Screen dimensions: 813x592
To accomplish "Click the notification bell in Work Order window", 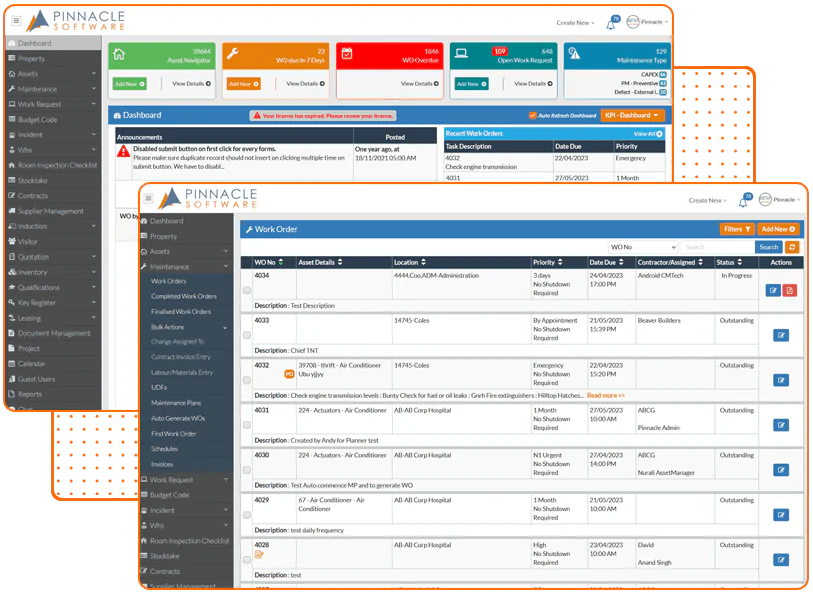I will coord(744,201).
